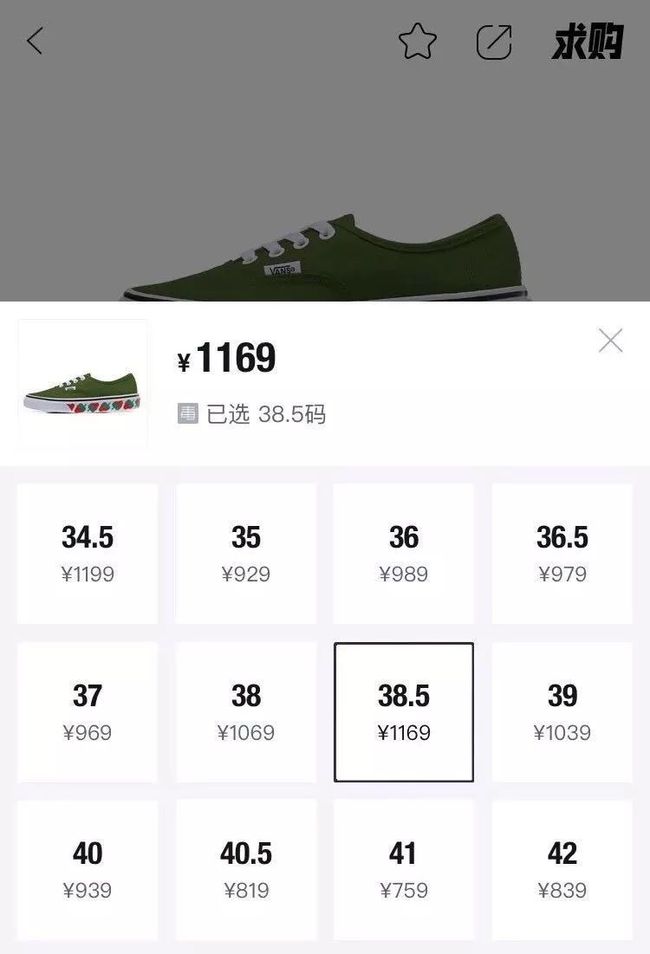Image resolution: width=650 pixels, height=954 pixels.
Task: Pick size 36.5 at ¥979
Action: click(562, 554)
